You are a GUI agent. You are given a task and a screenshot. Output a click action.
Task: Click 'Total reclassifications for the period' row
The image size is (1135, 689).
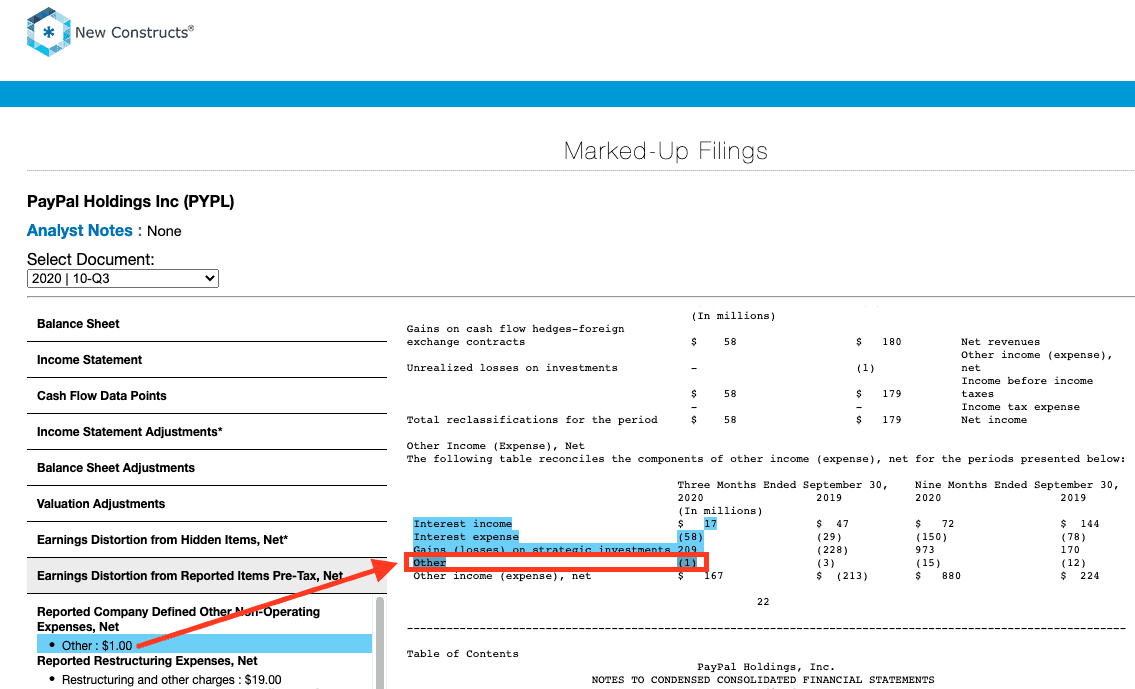[532, 420]
